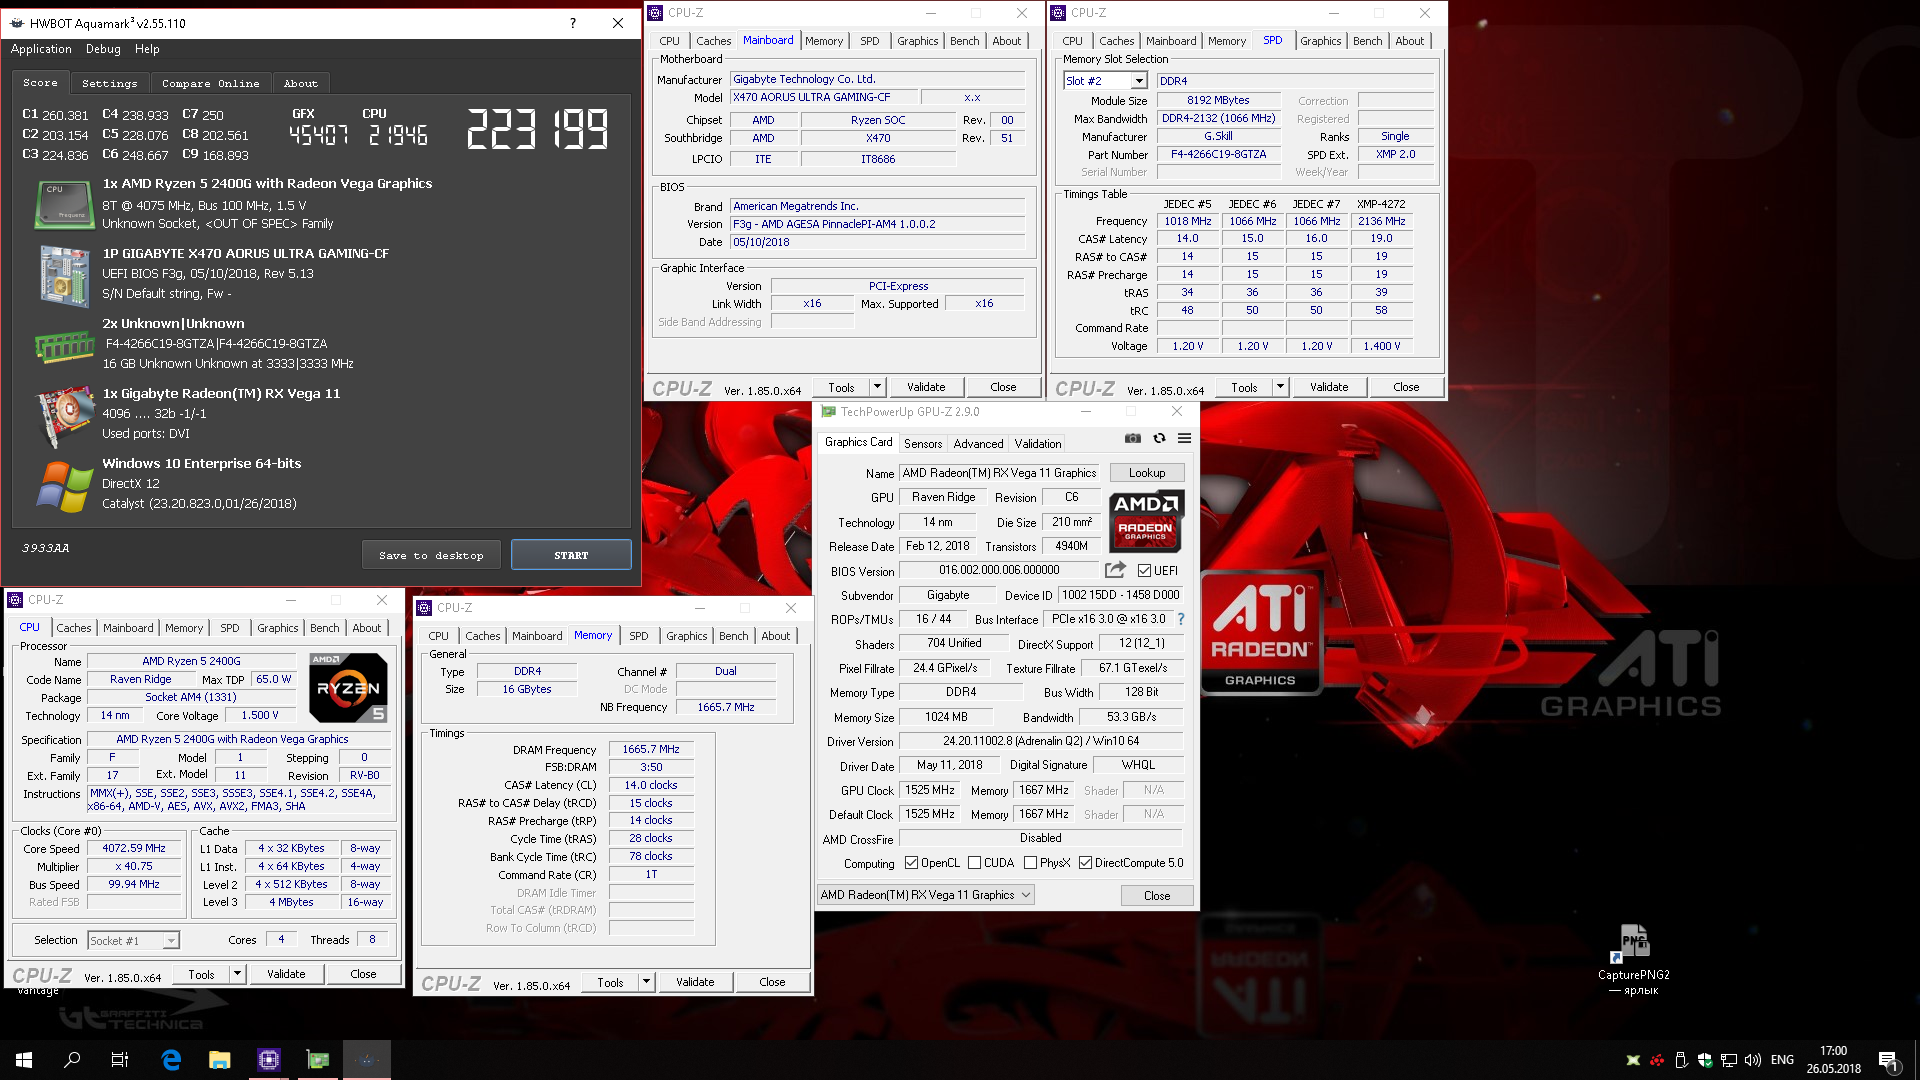Click the Ryzen 5 logo in CPU-Z
Image resolution: width=1920 pixels, height=1080 pixels.
(348, 688)
